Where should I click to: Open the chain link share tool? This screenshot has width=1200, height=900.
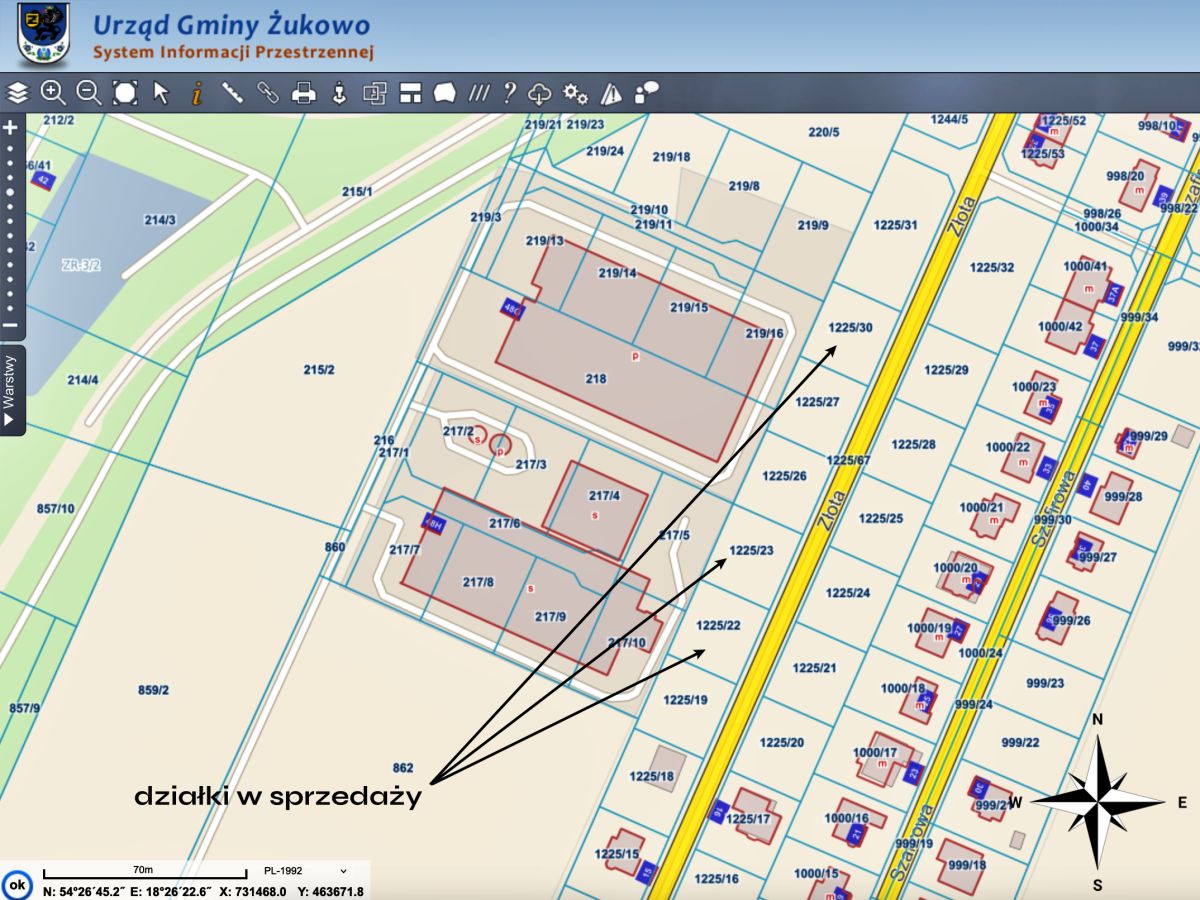pos(268,93)
